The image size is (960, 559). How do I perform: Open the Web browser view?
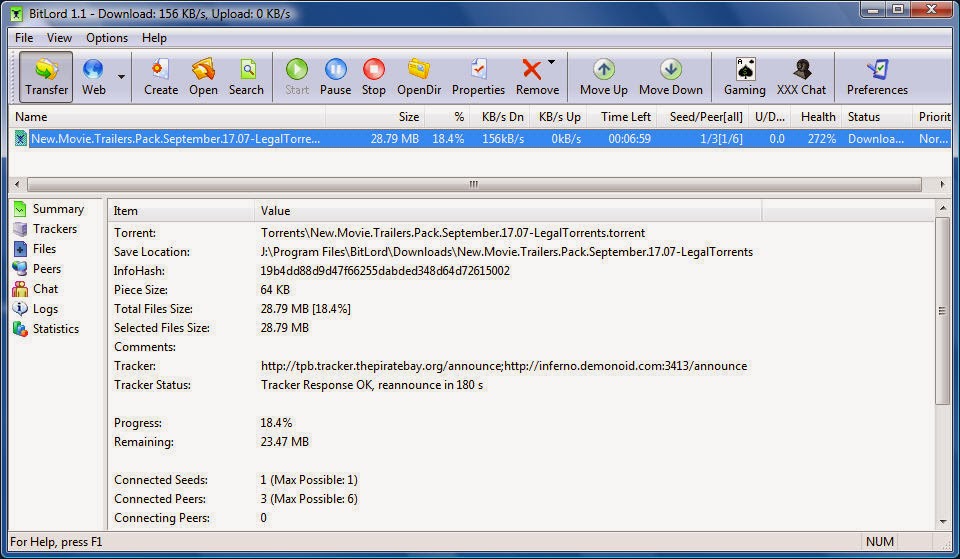coord(93,77)
